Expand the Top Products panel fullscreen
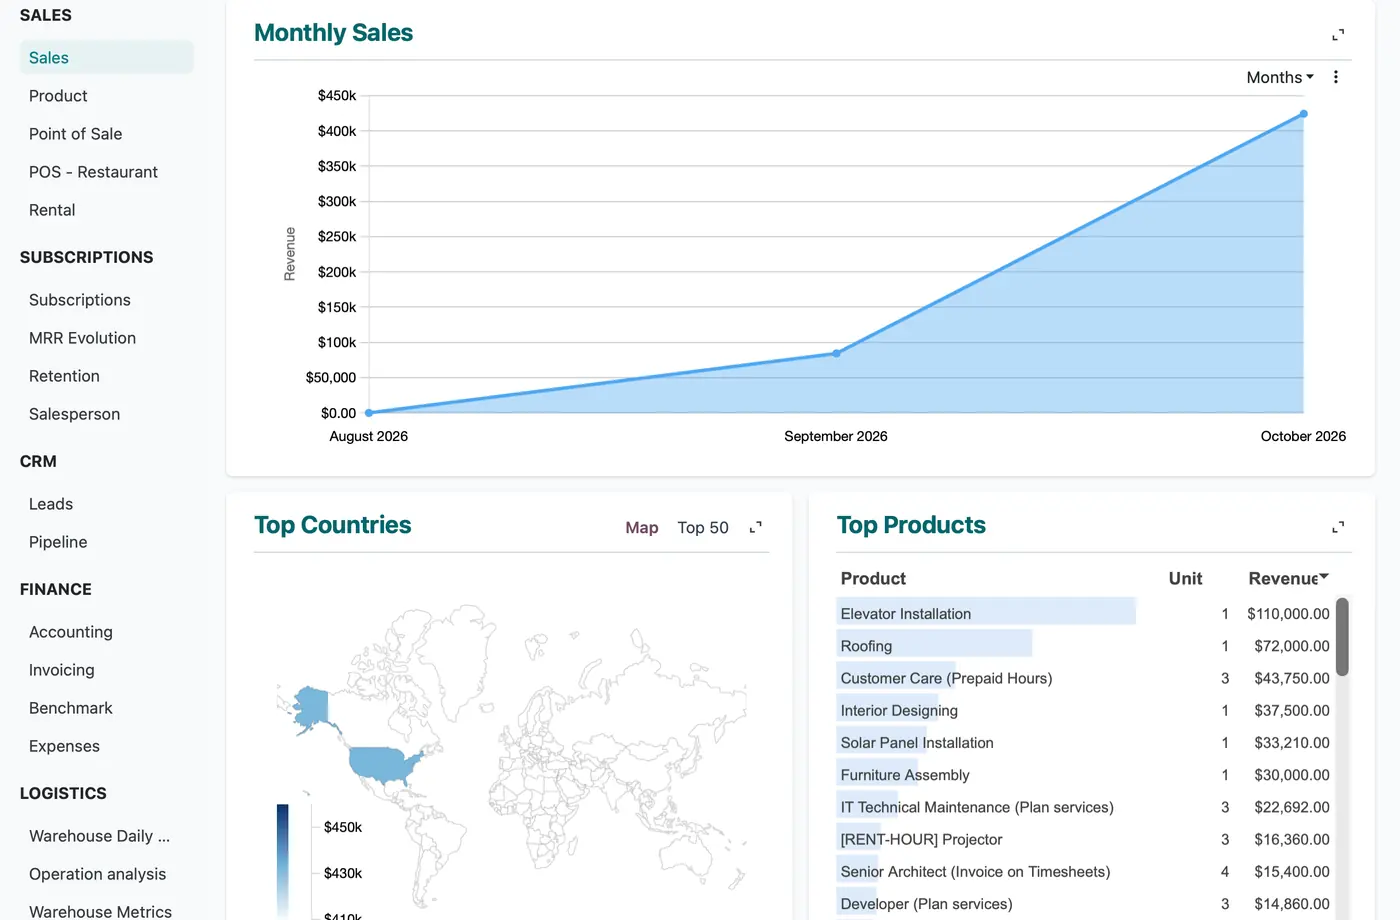Screen dimensions: 1400x920 1338,527
